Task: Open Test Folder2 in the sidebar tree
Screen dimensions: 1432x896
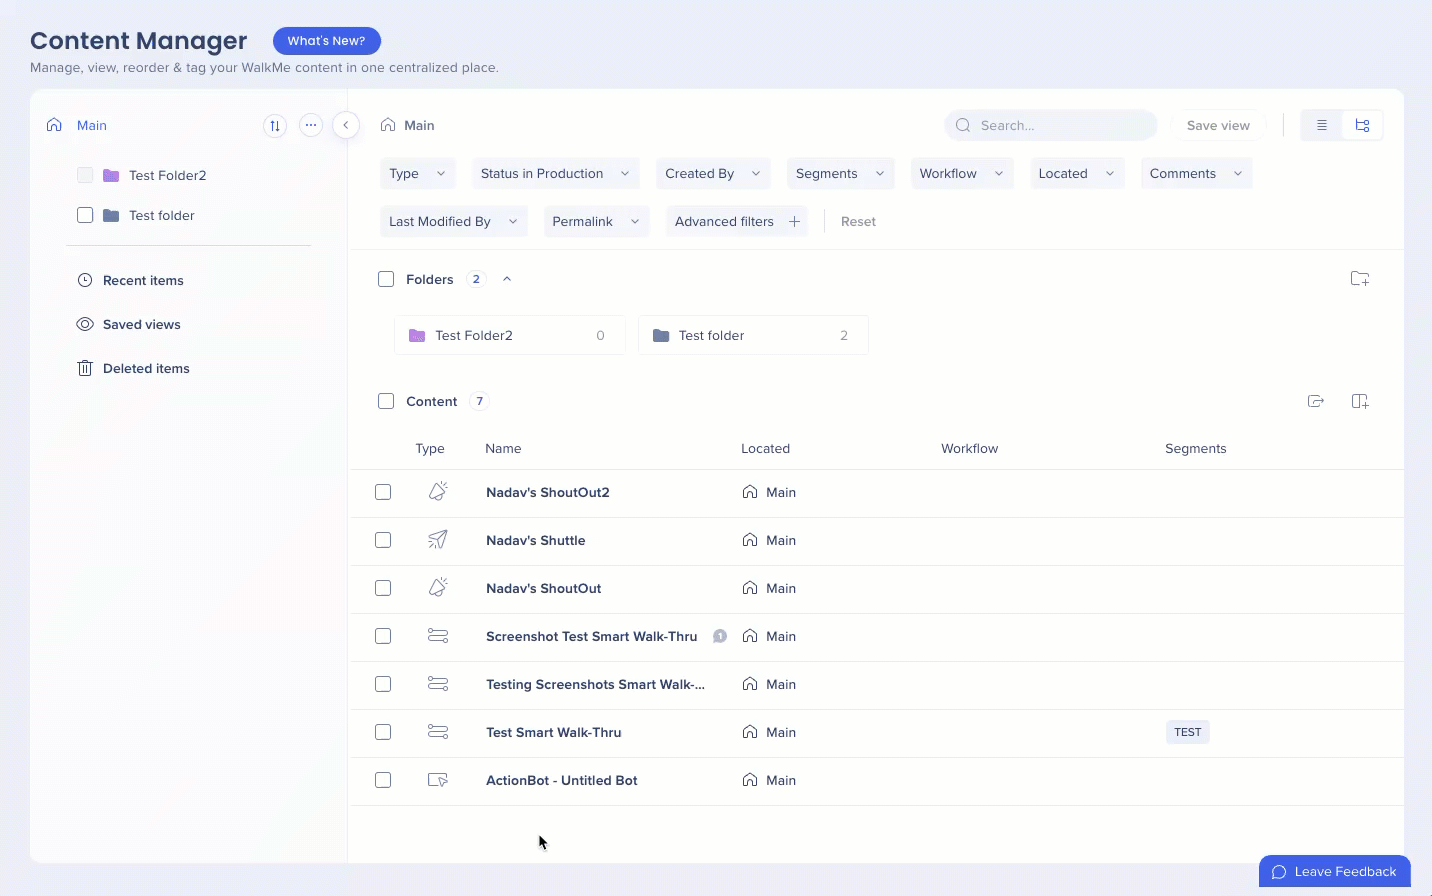Action: coord(167,175)
